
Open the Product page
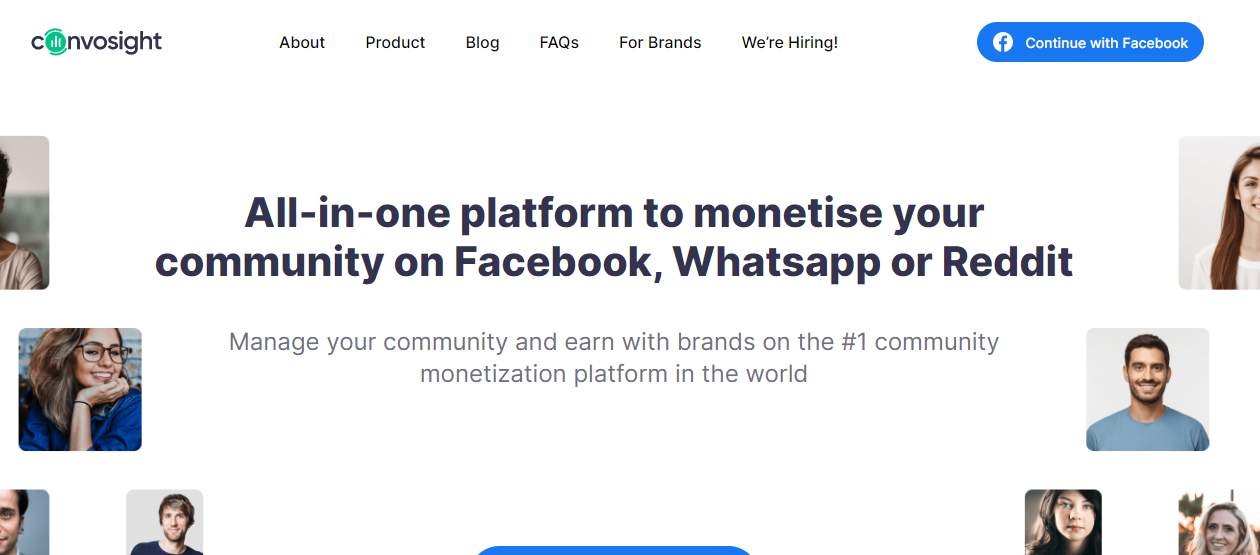click(395, 42)
